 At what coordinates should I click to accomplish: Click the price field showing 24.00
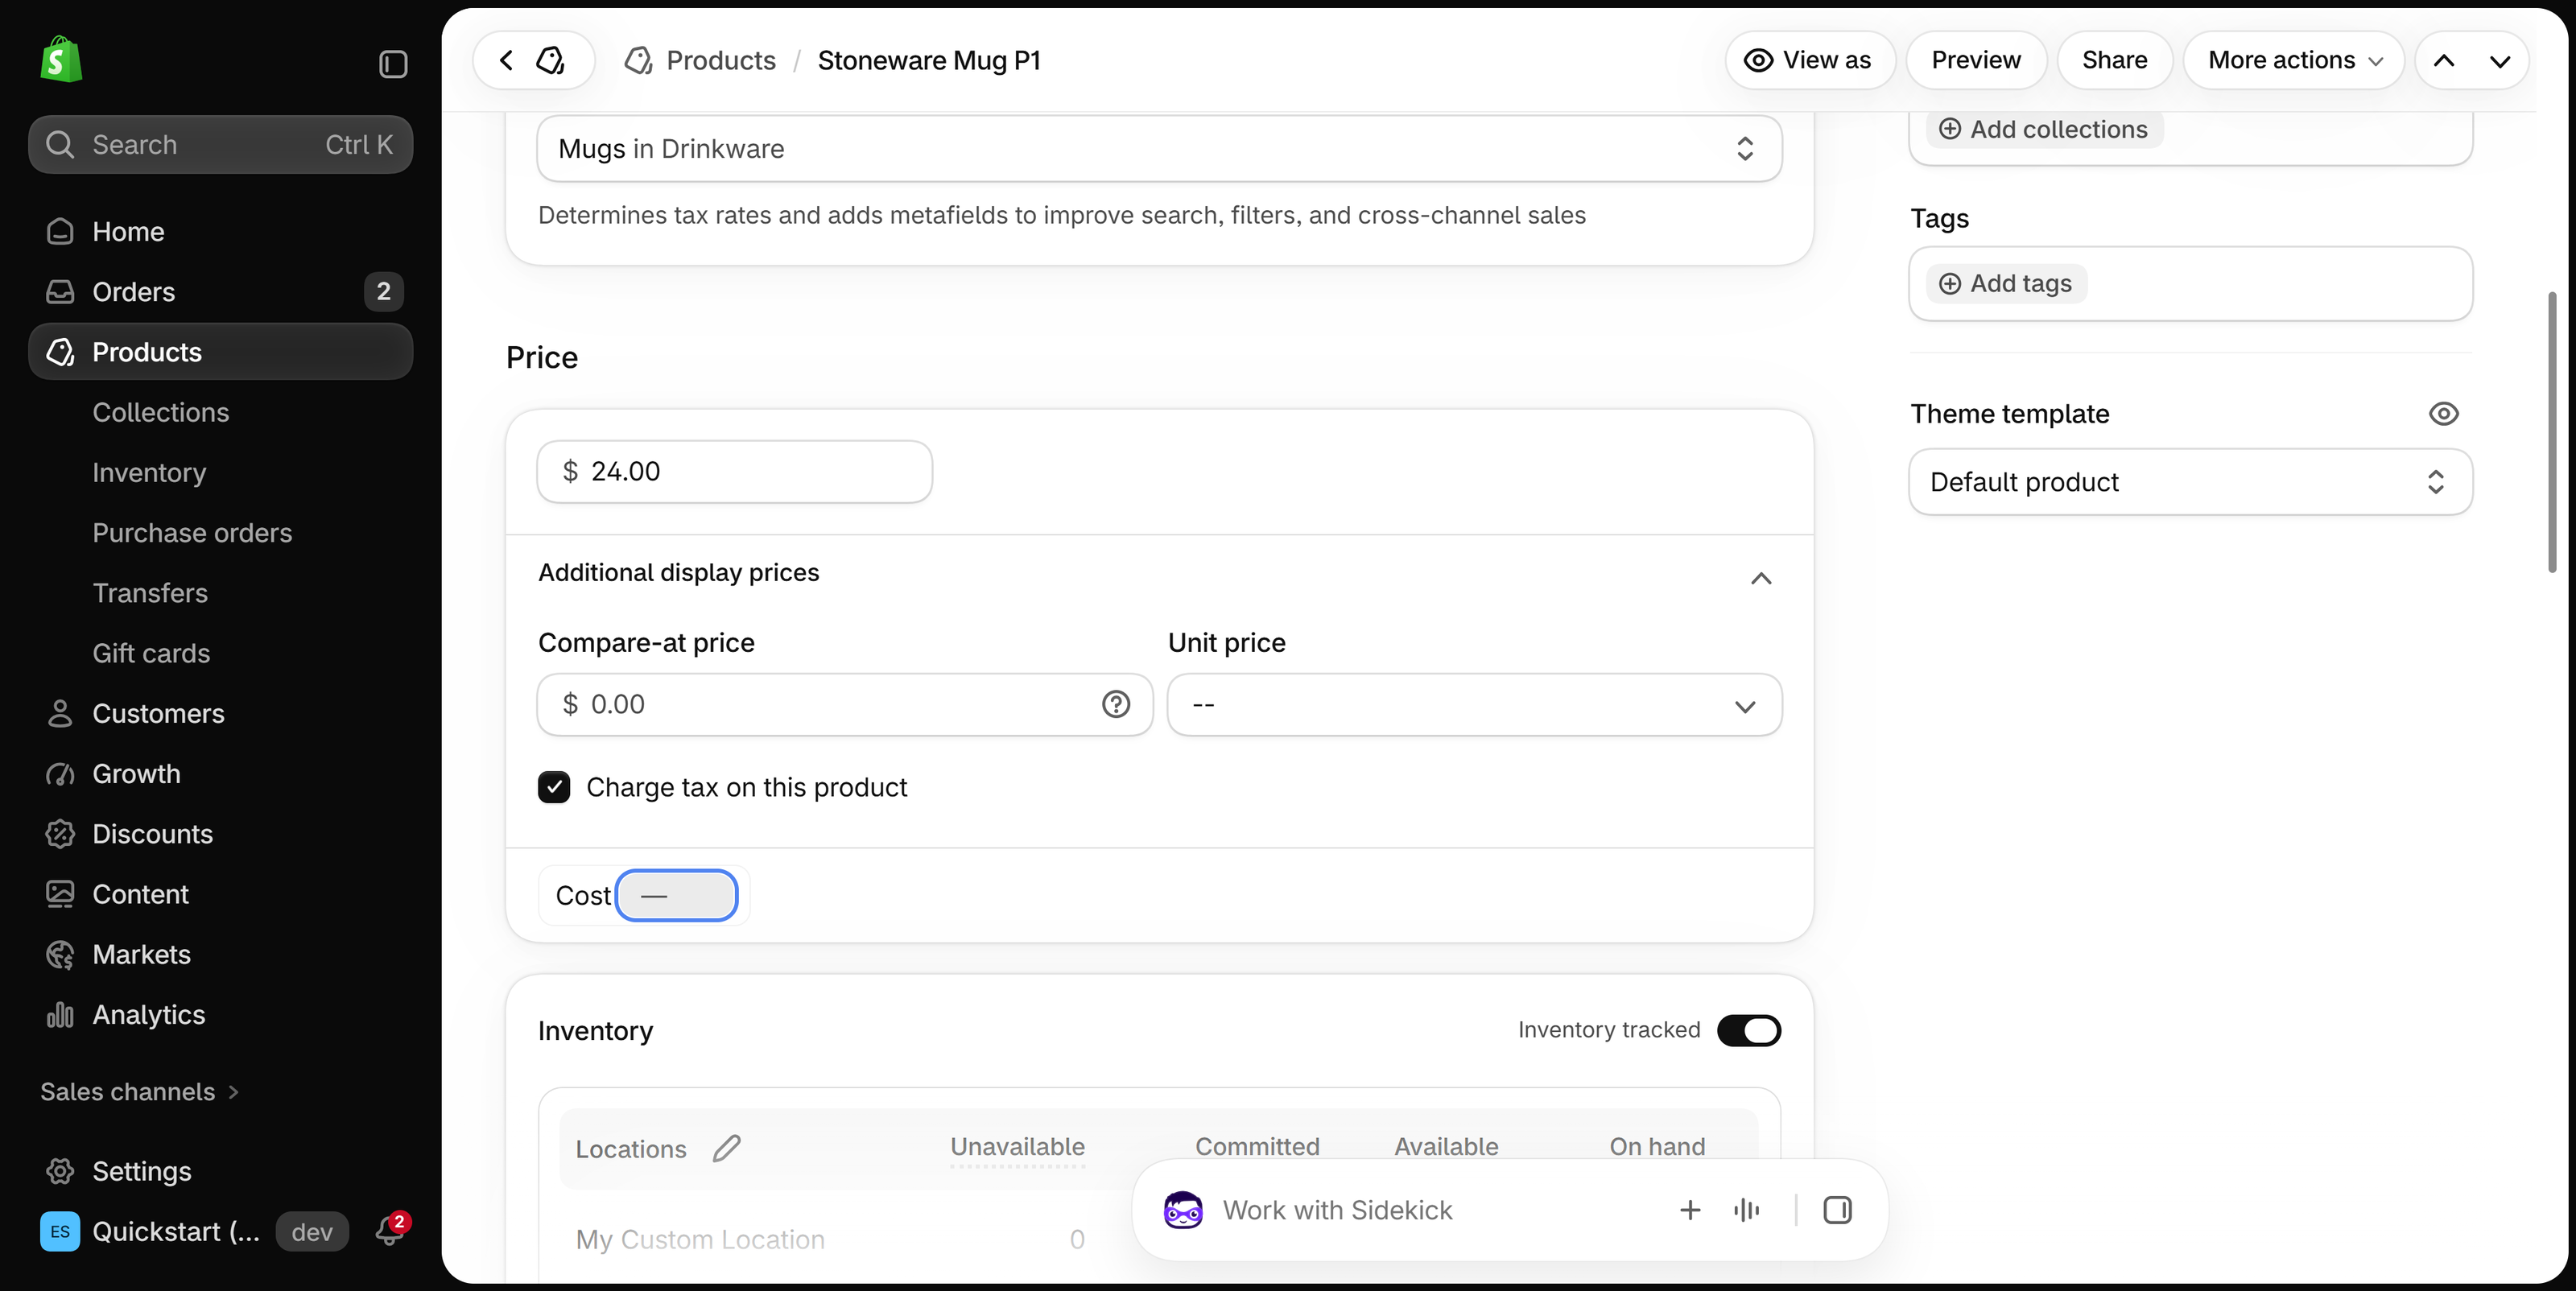pyautogui.click(x=735, y=472)
